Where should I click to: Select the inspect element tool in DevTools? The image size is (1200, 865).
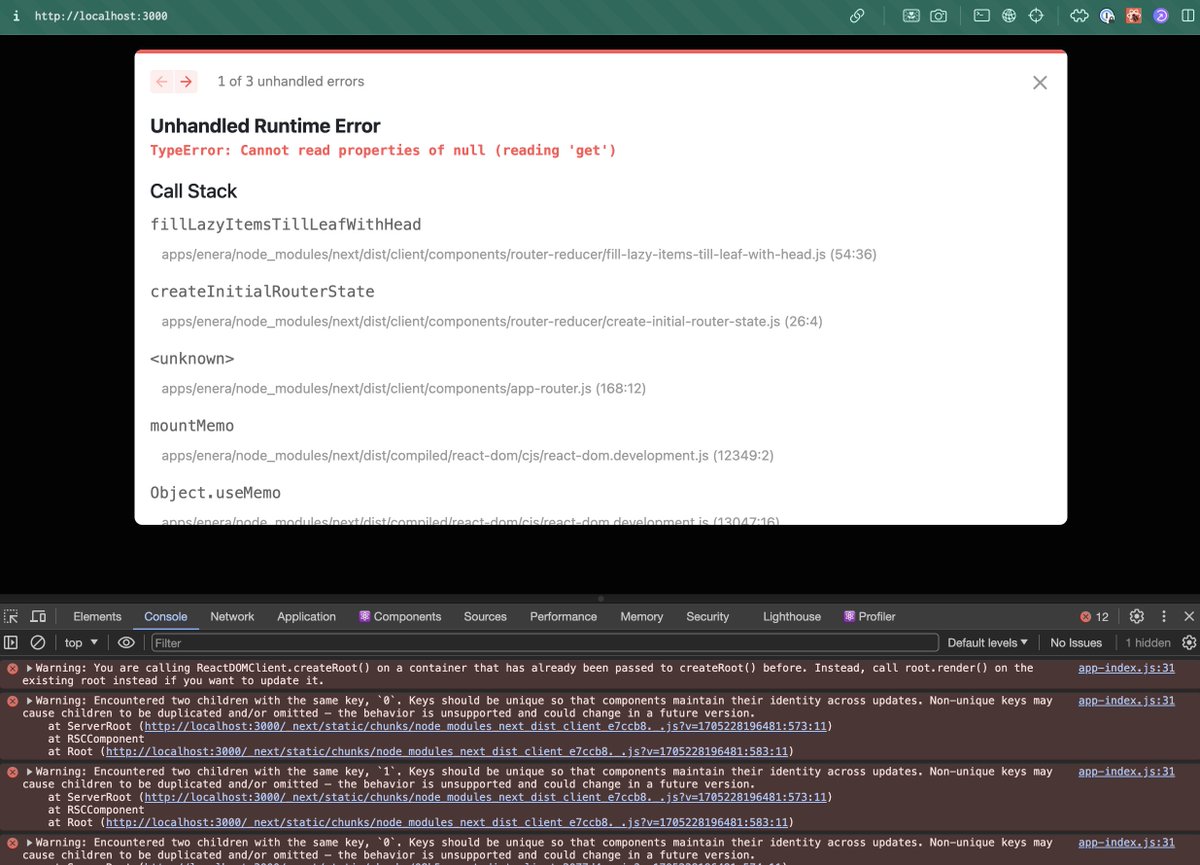[x=10, y=616]
